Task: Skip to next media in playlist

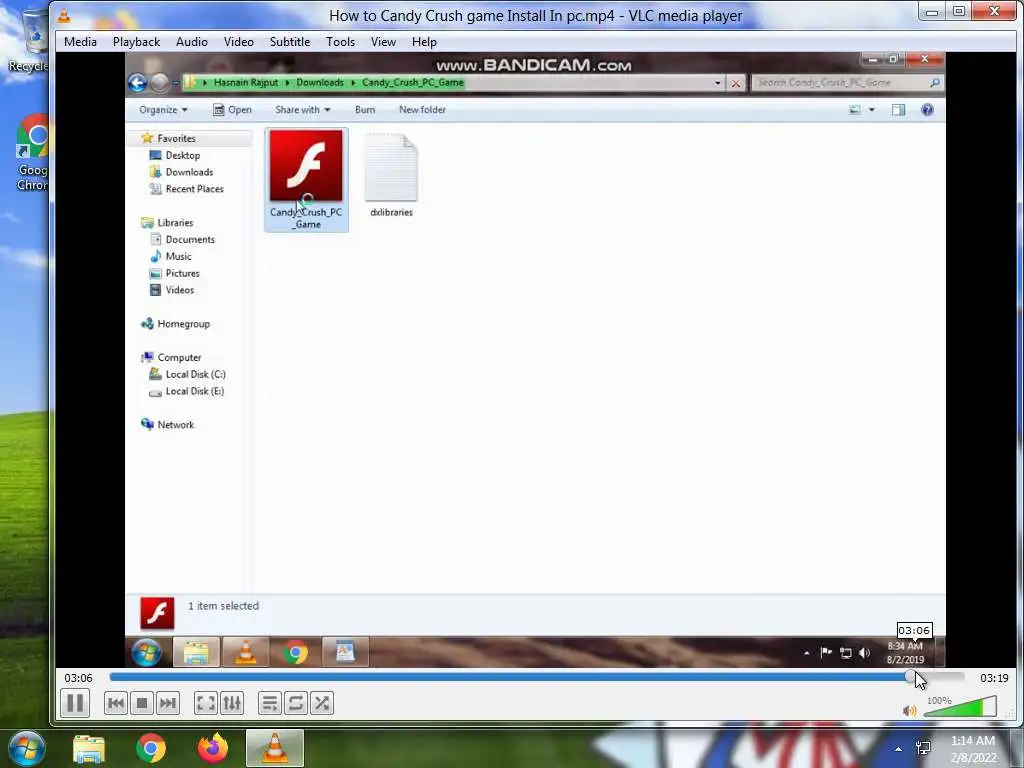Action: [x=168, y=703]
